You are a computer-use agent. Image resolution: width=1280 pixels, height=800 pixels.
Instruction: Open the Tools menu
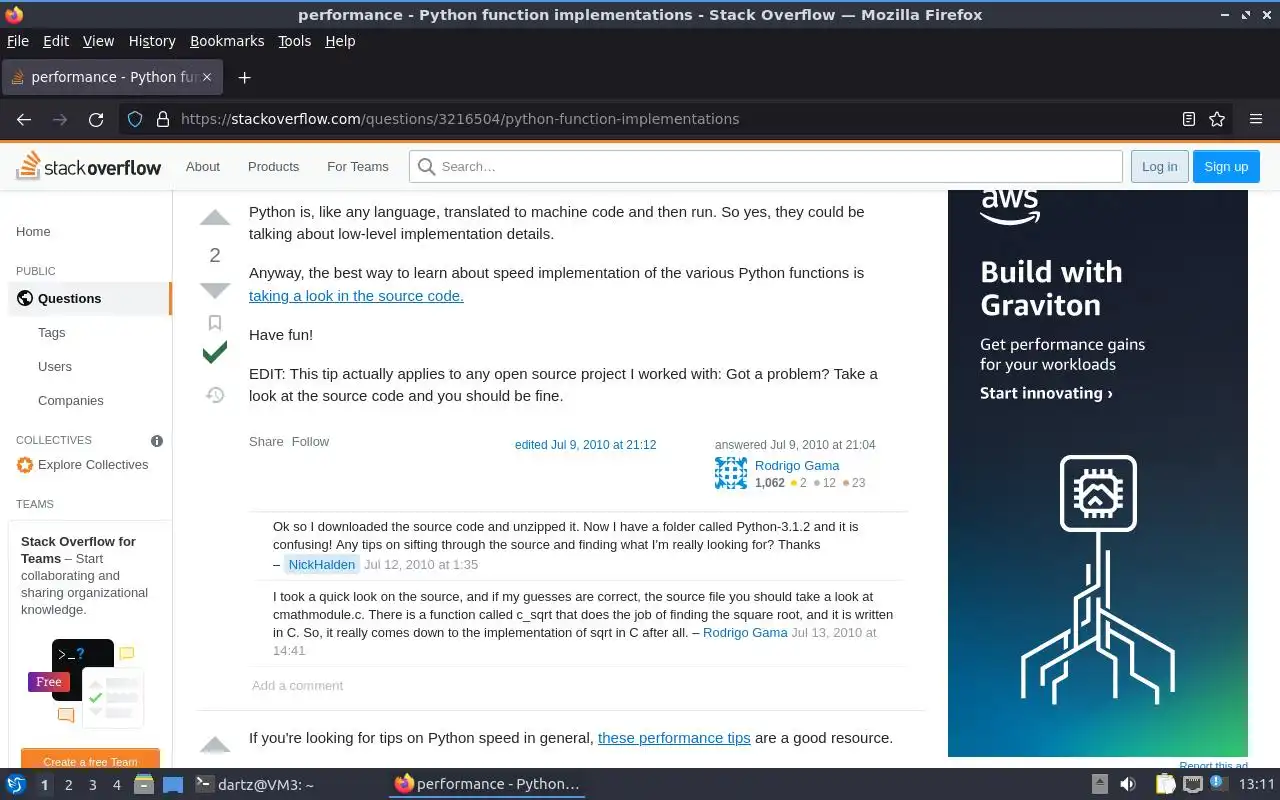295,41
